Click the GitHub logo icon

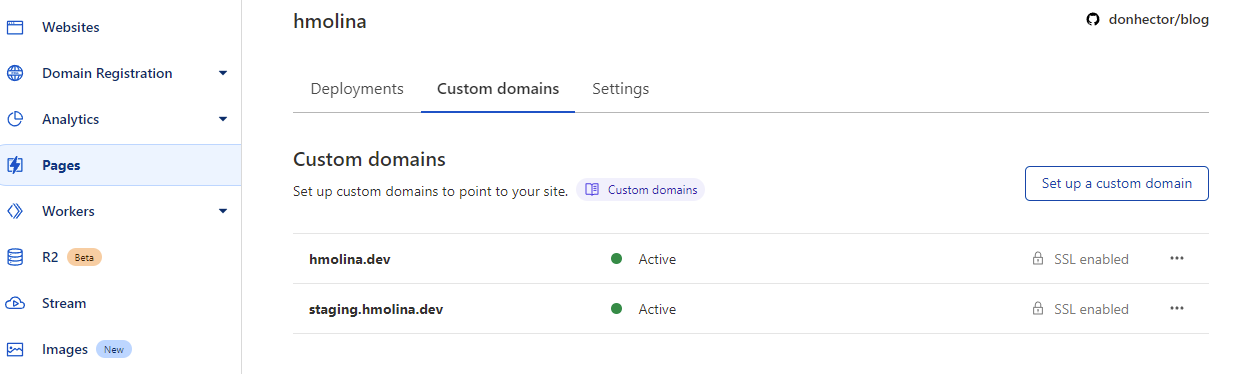pyautogui.click(x=1093, y=20)
